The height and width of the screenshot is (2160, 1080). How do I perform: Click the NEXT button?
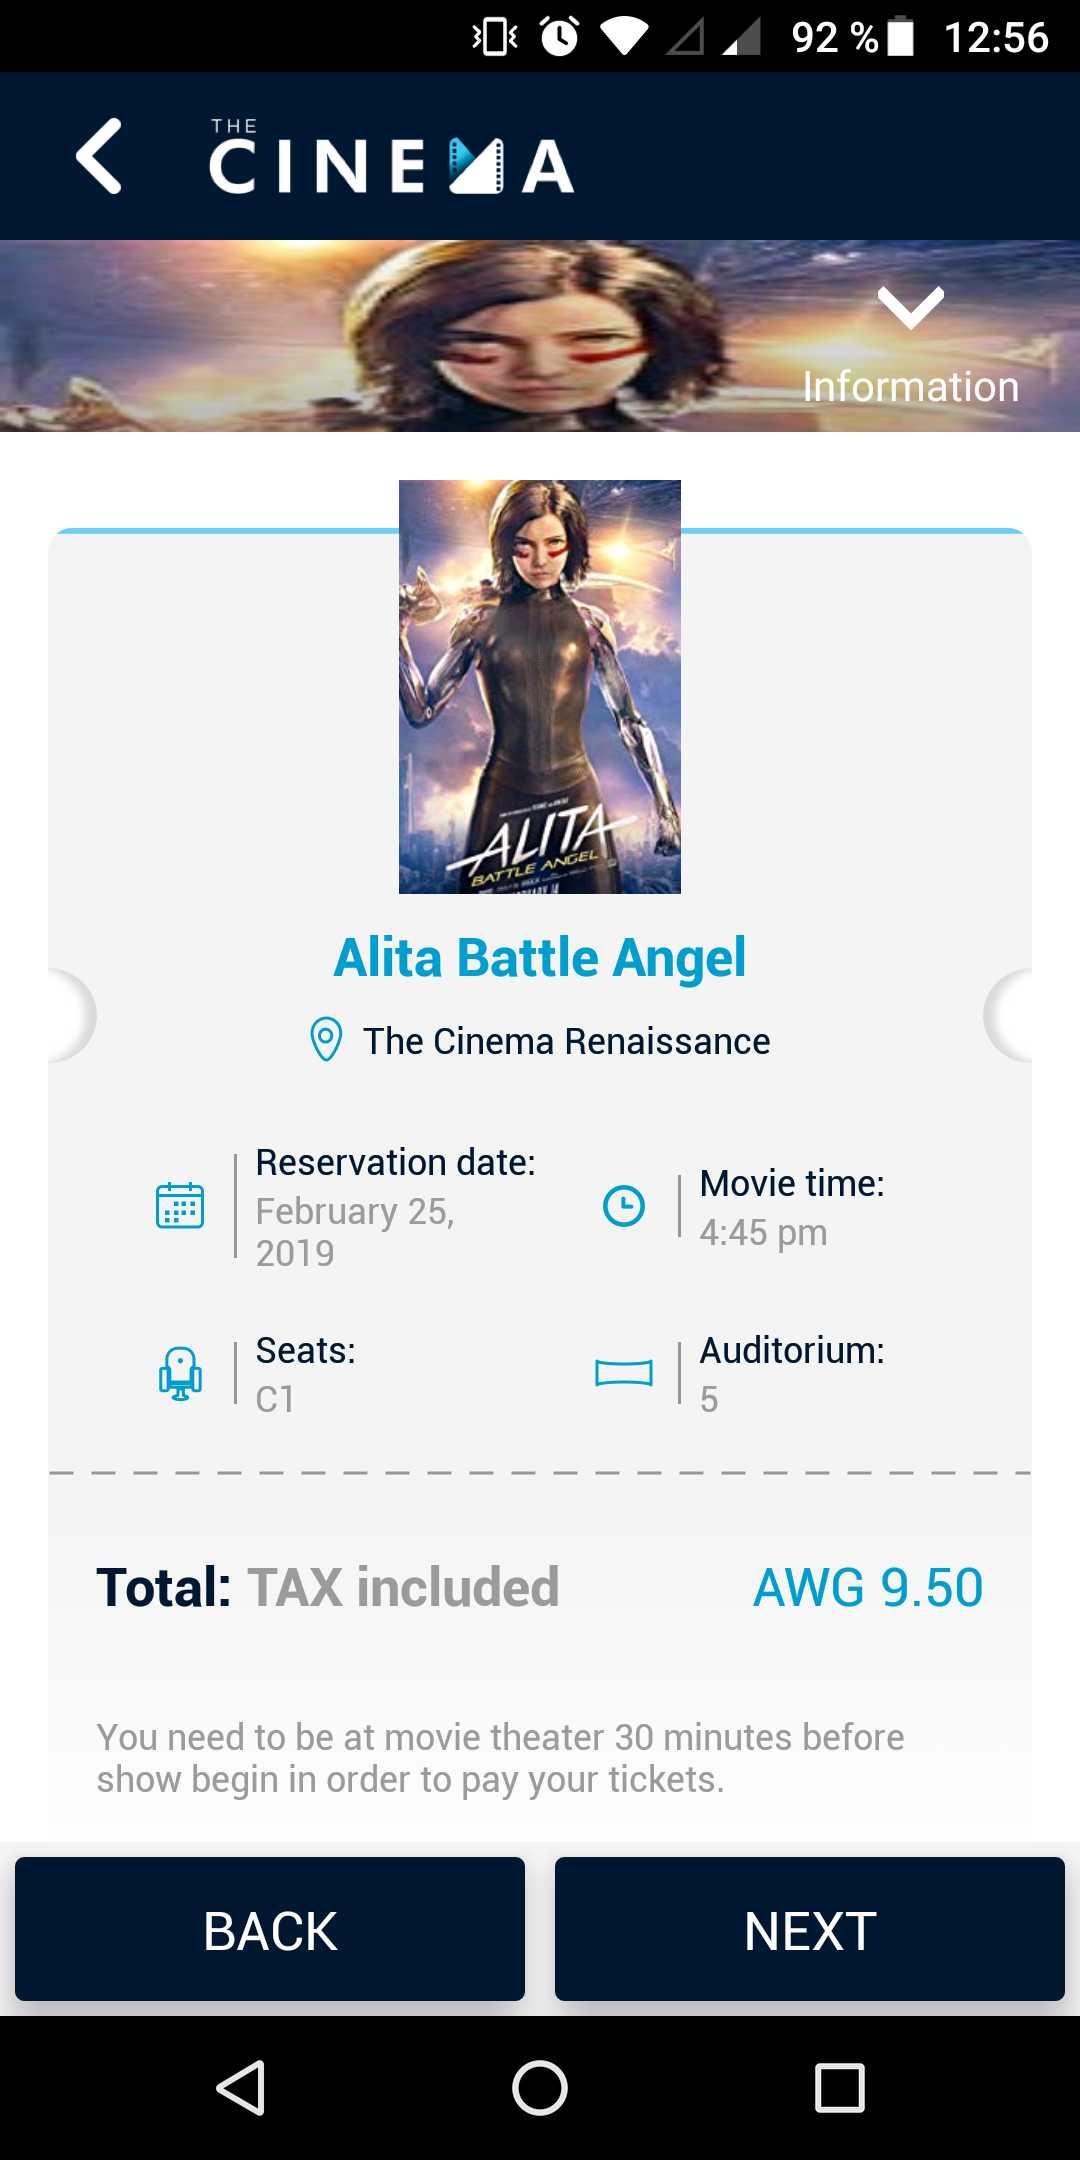pyautogui.click(x=810, y=1929)
